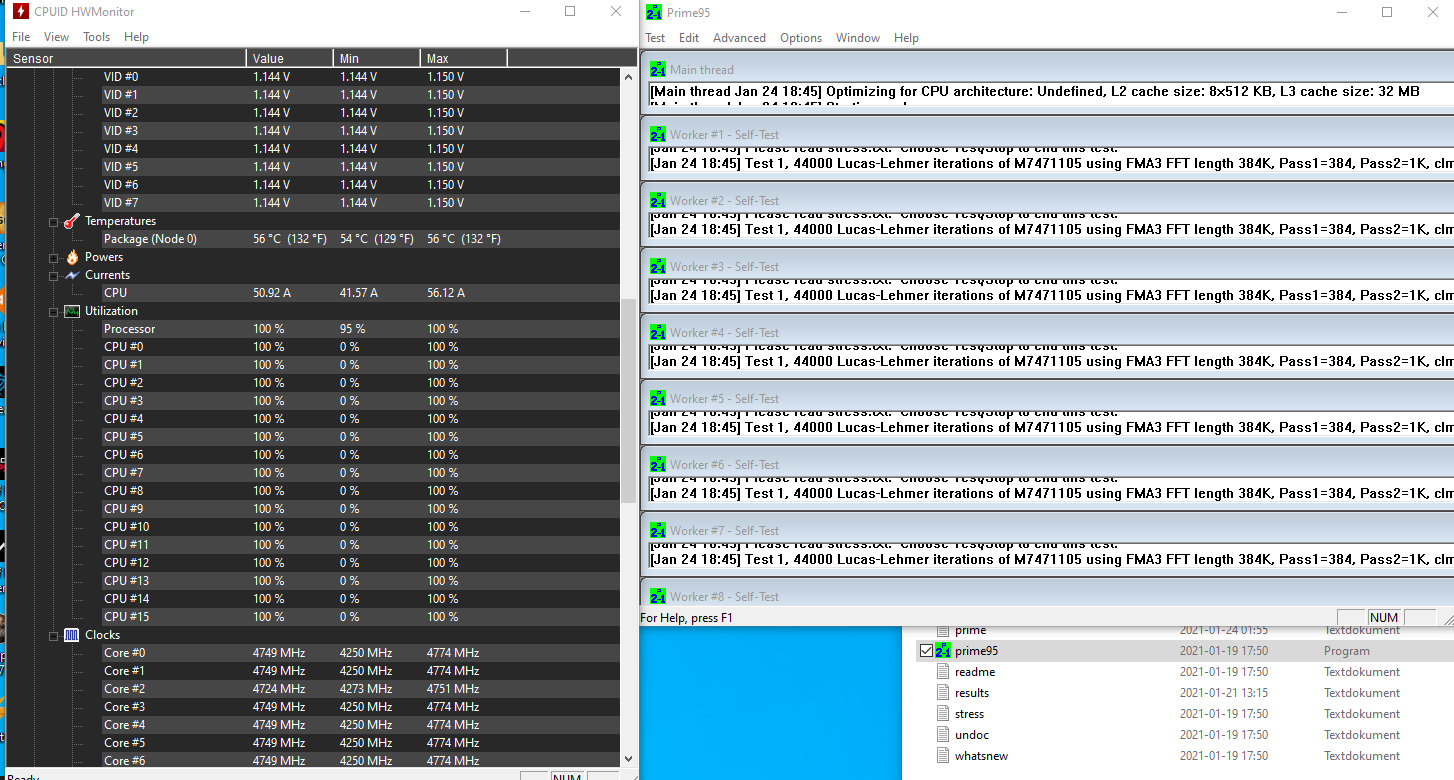The width and height of the screenshot is (1454, 780).
Task: Click the Worker #8 Self-Test window icon
Action: 658,596
